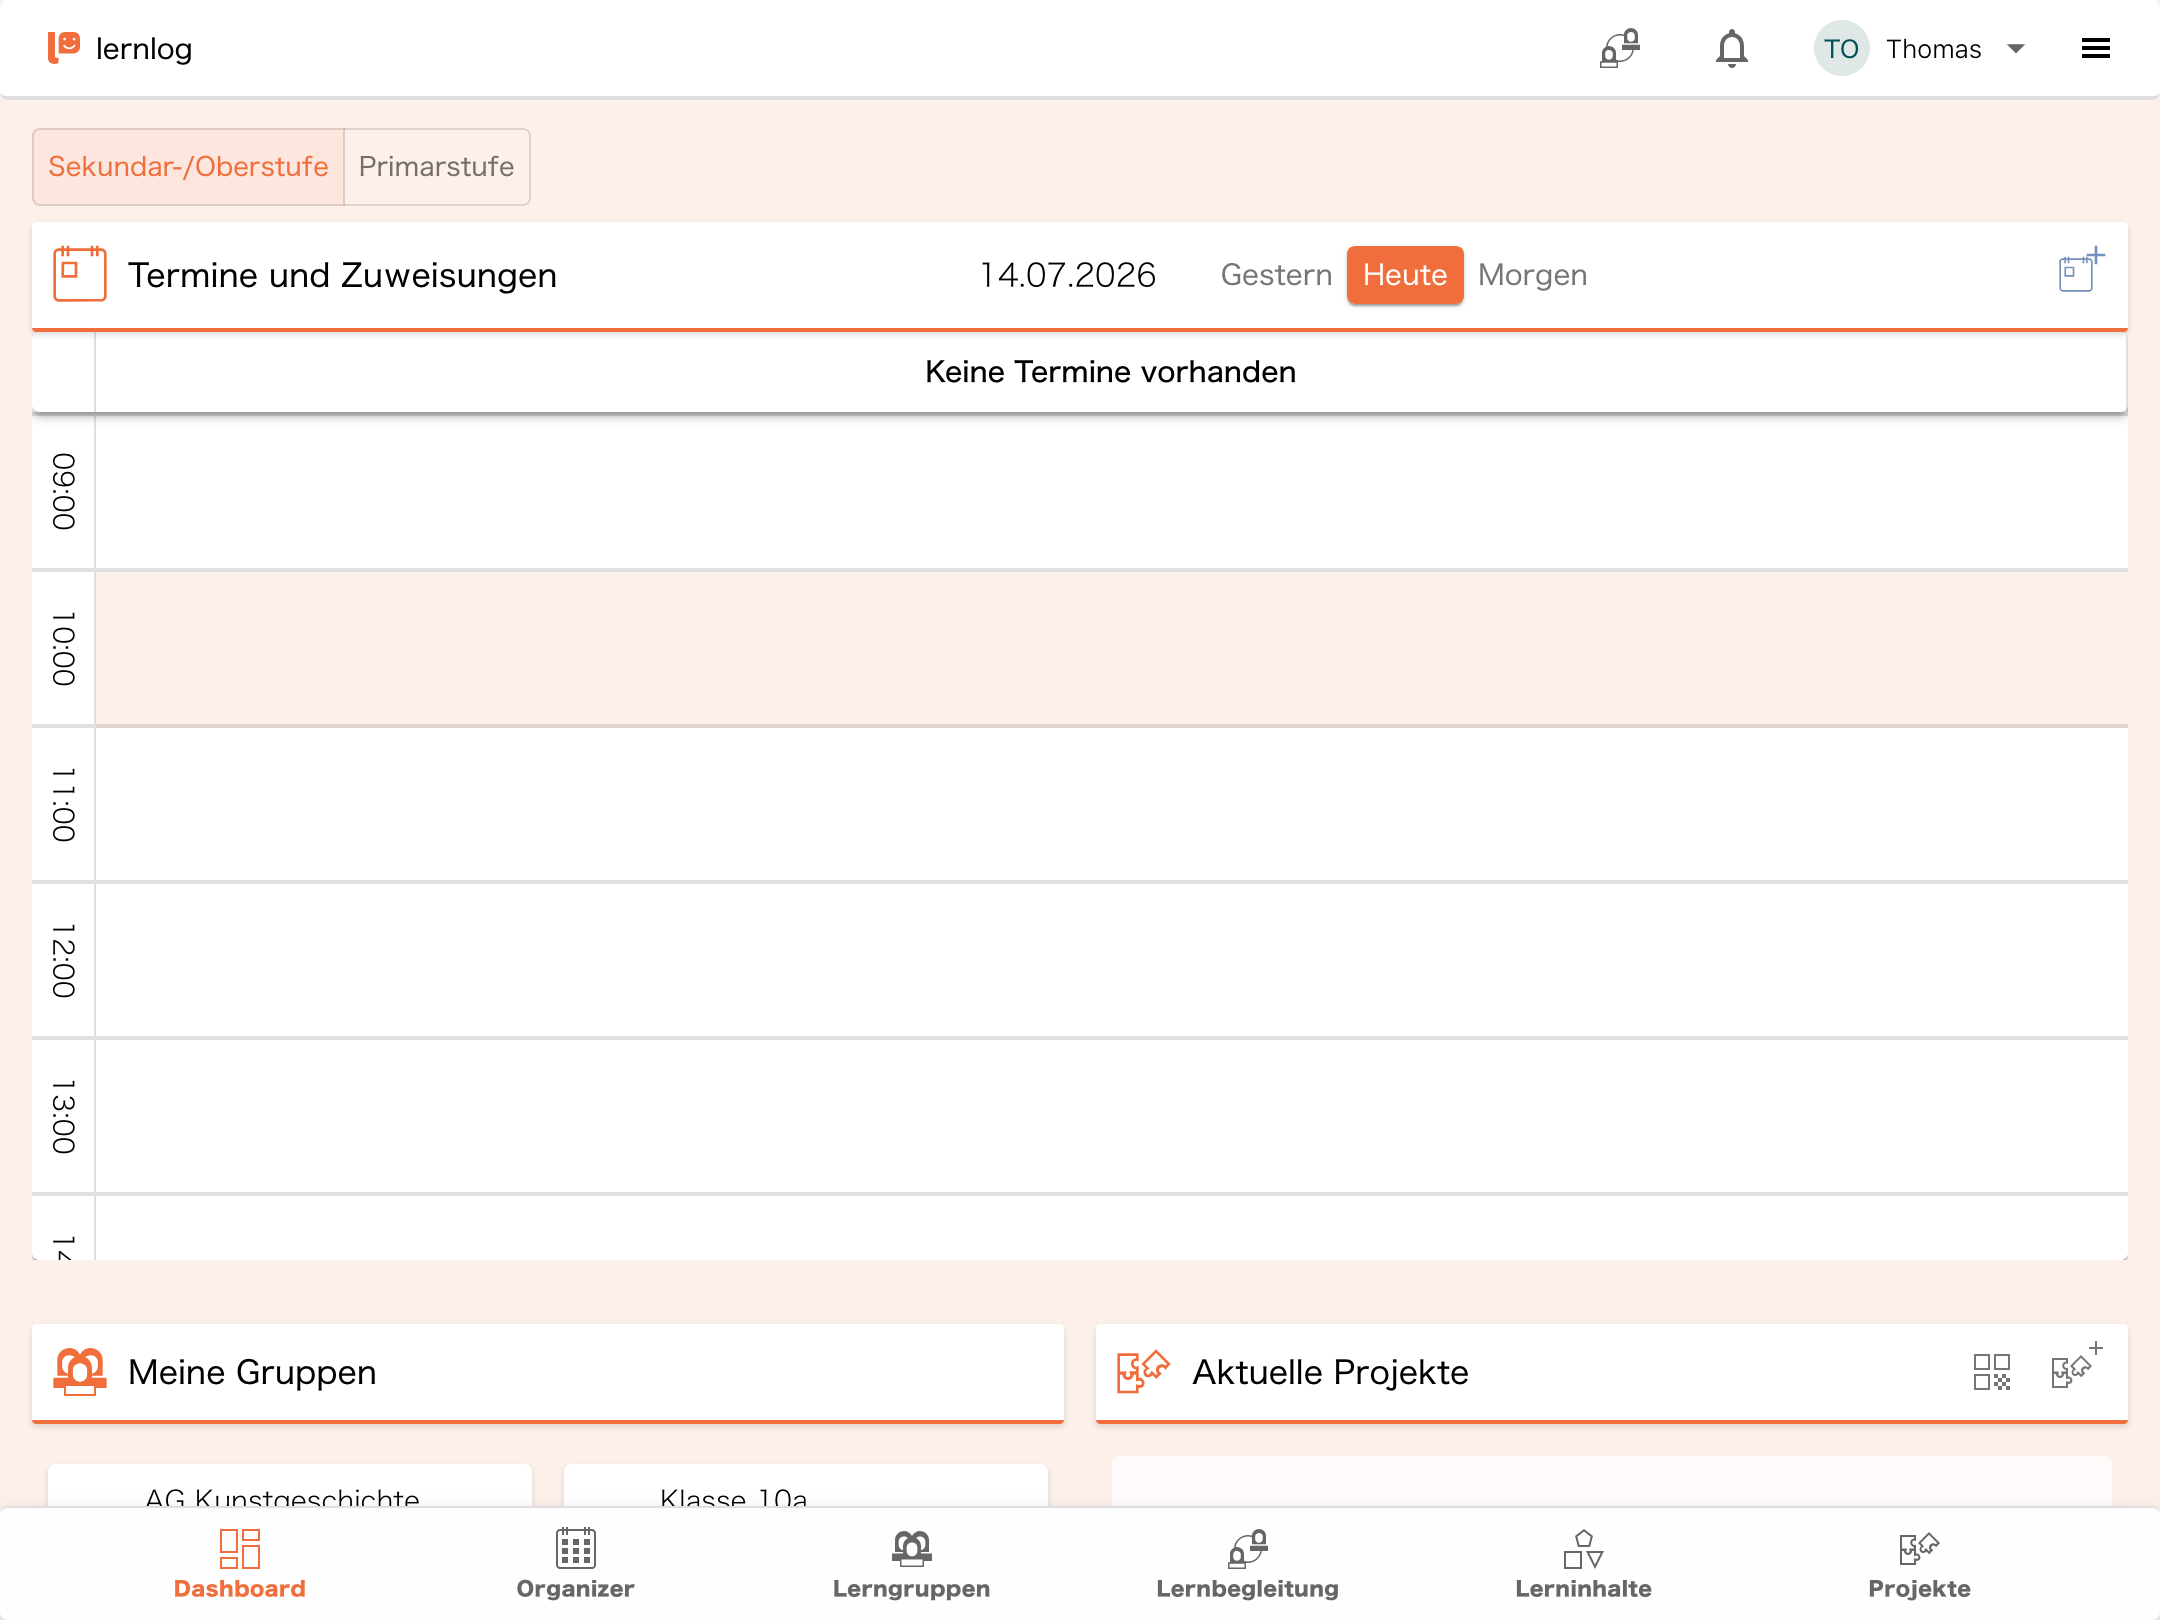
Task: Click the Aktuelle Projekte puzzle icon
Action: click(1143, 1371)
